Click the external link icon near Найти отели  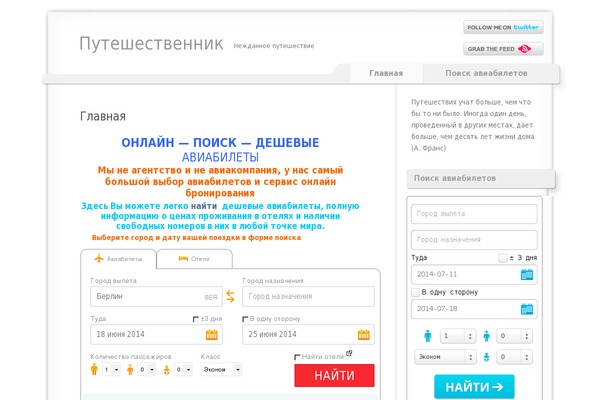tap(349, 353)
